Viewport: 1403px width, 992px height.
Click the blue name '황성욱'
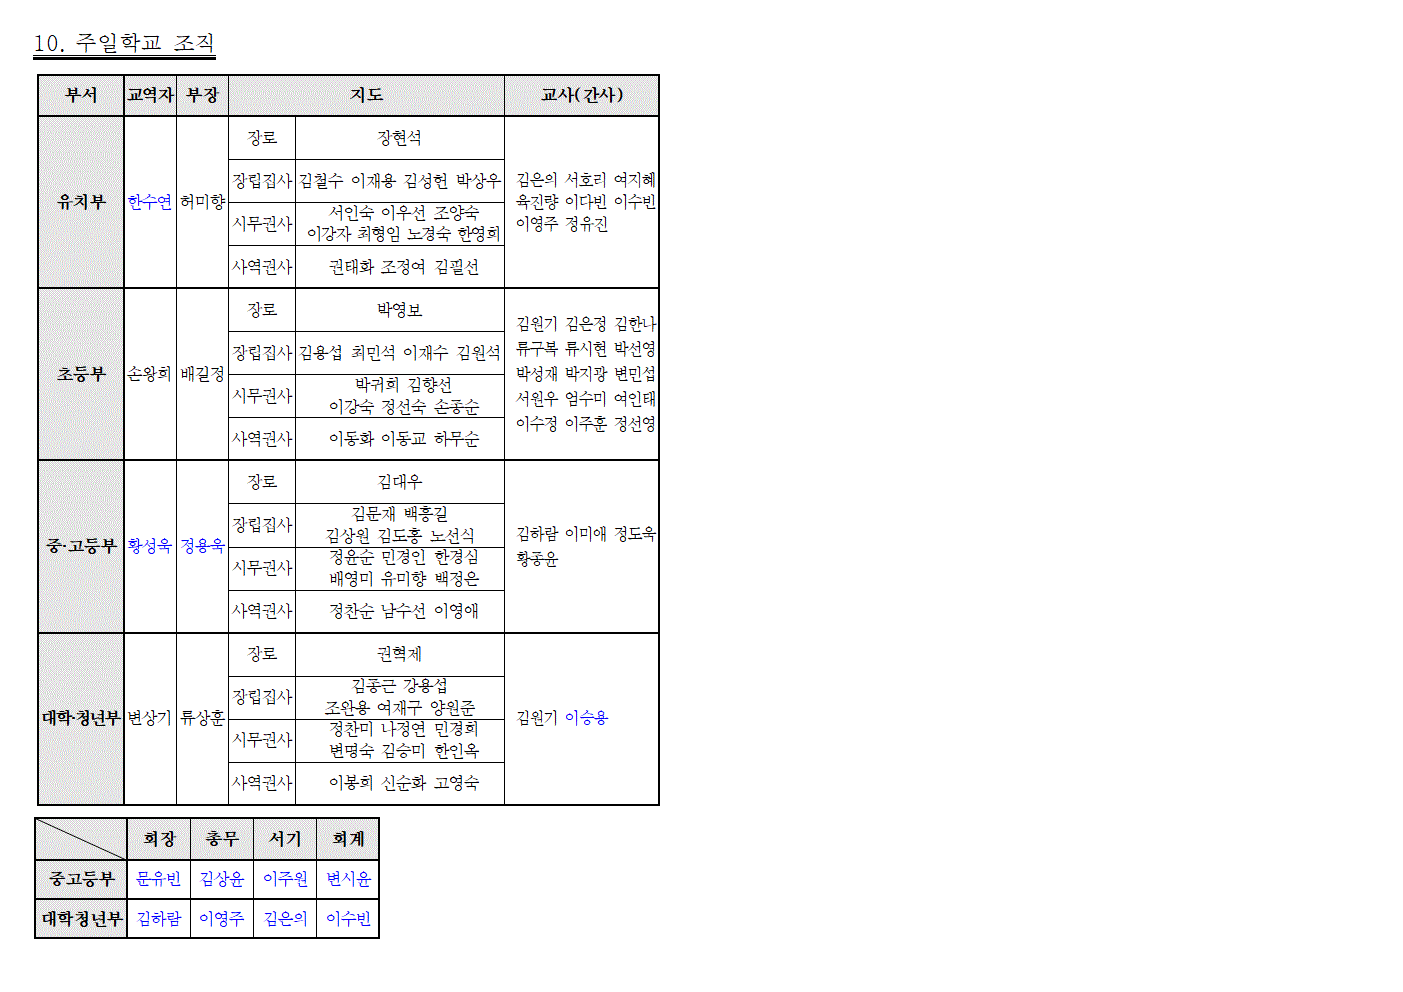[150, 546]
